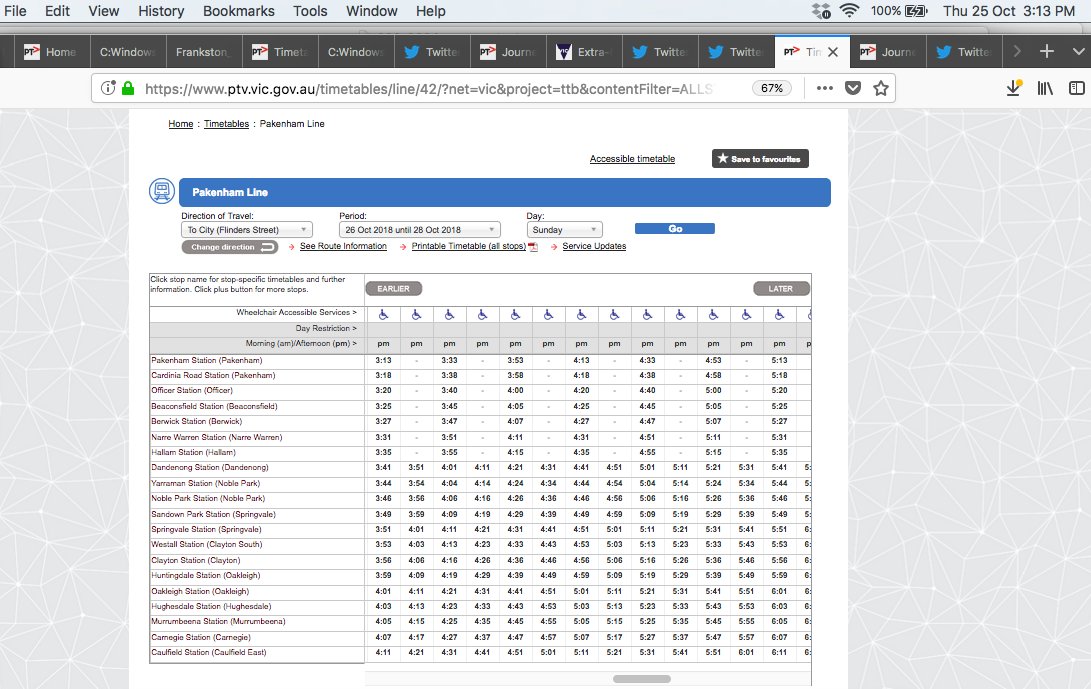
Task: Open See Route Information link
Action: 343,246
